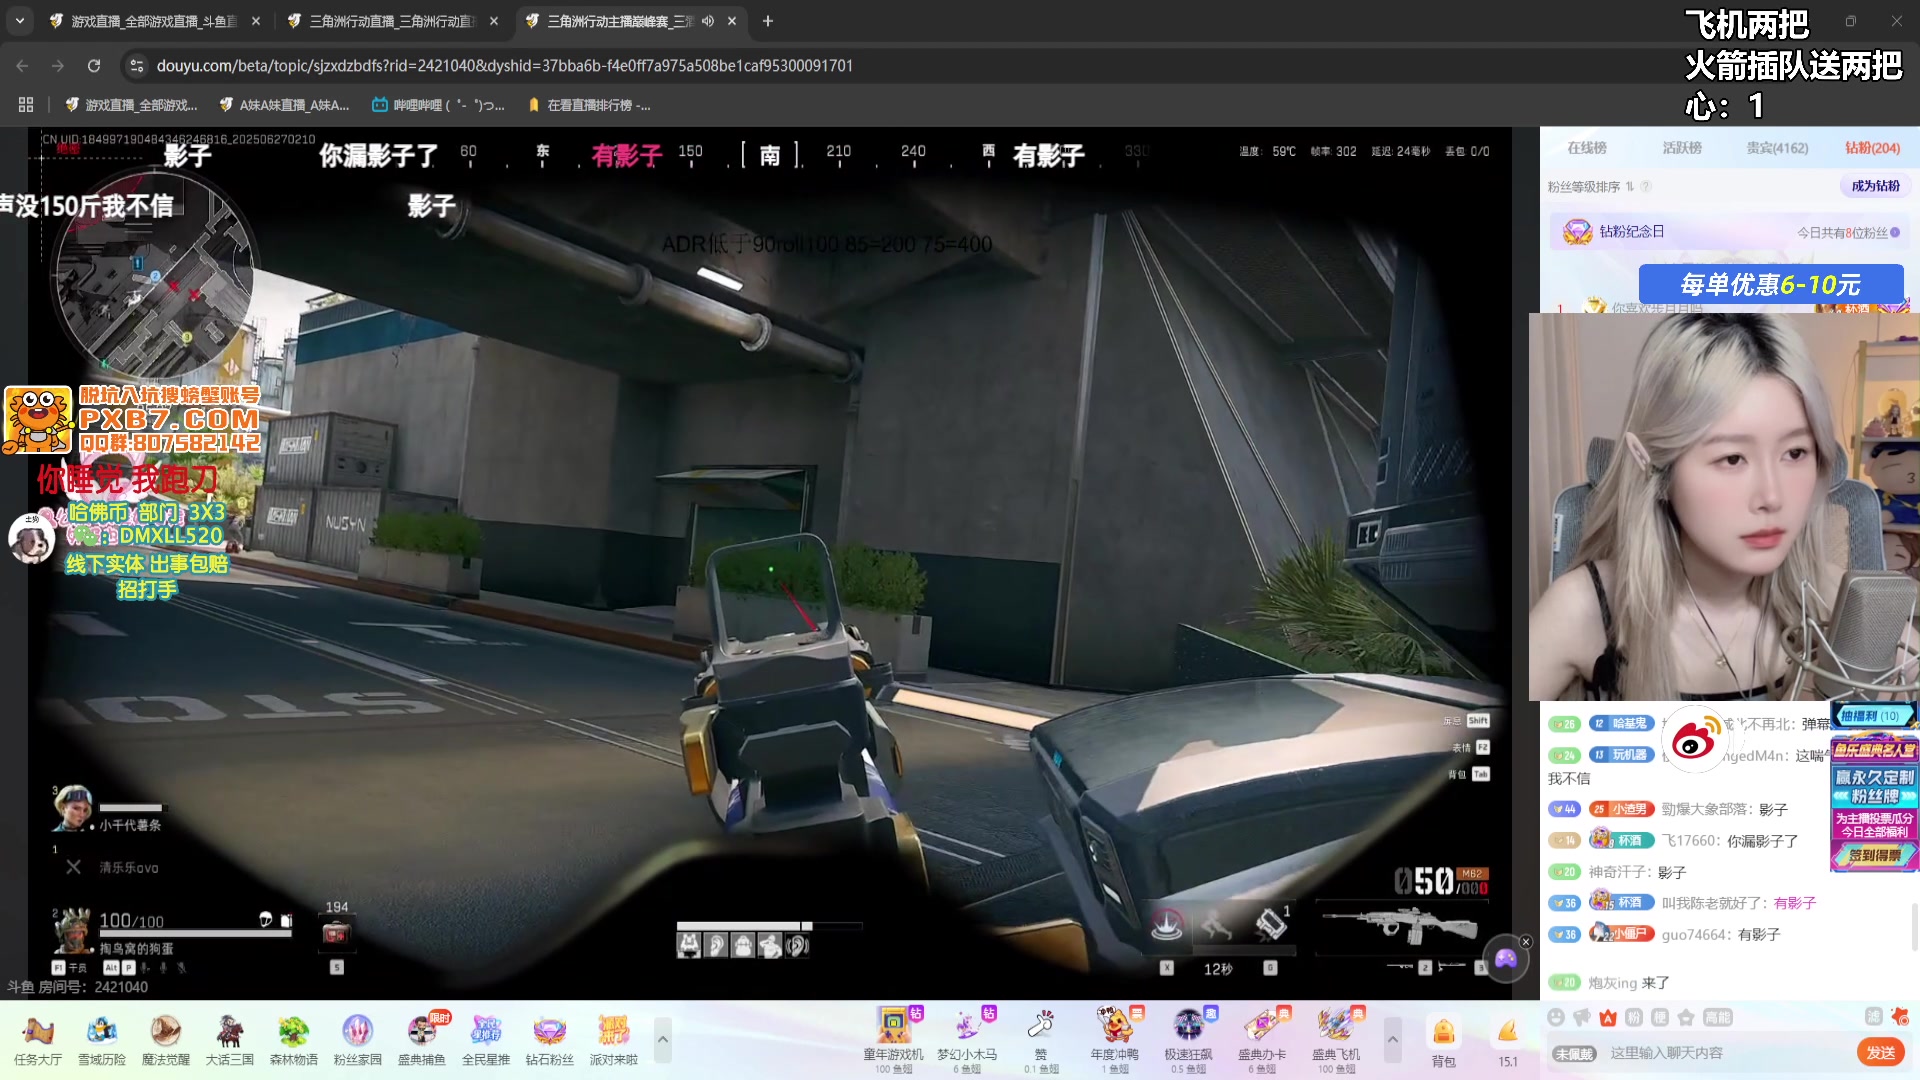Open the 森林物语 activity icon
Image resolution: width=1920 pixels, height=1080 pixels.
294,1040
